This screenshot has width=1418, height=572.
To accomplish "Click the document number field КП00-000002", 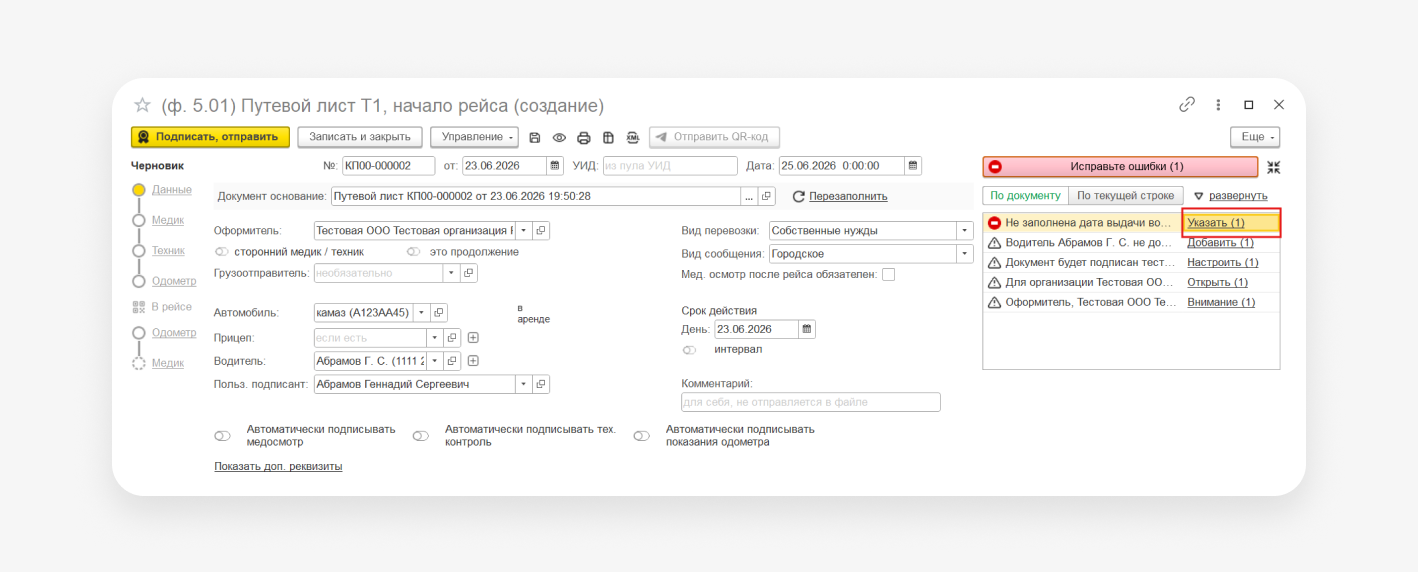I will (389, 166).
